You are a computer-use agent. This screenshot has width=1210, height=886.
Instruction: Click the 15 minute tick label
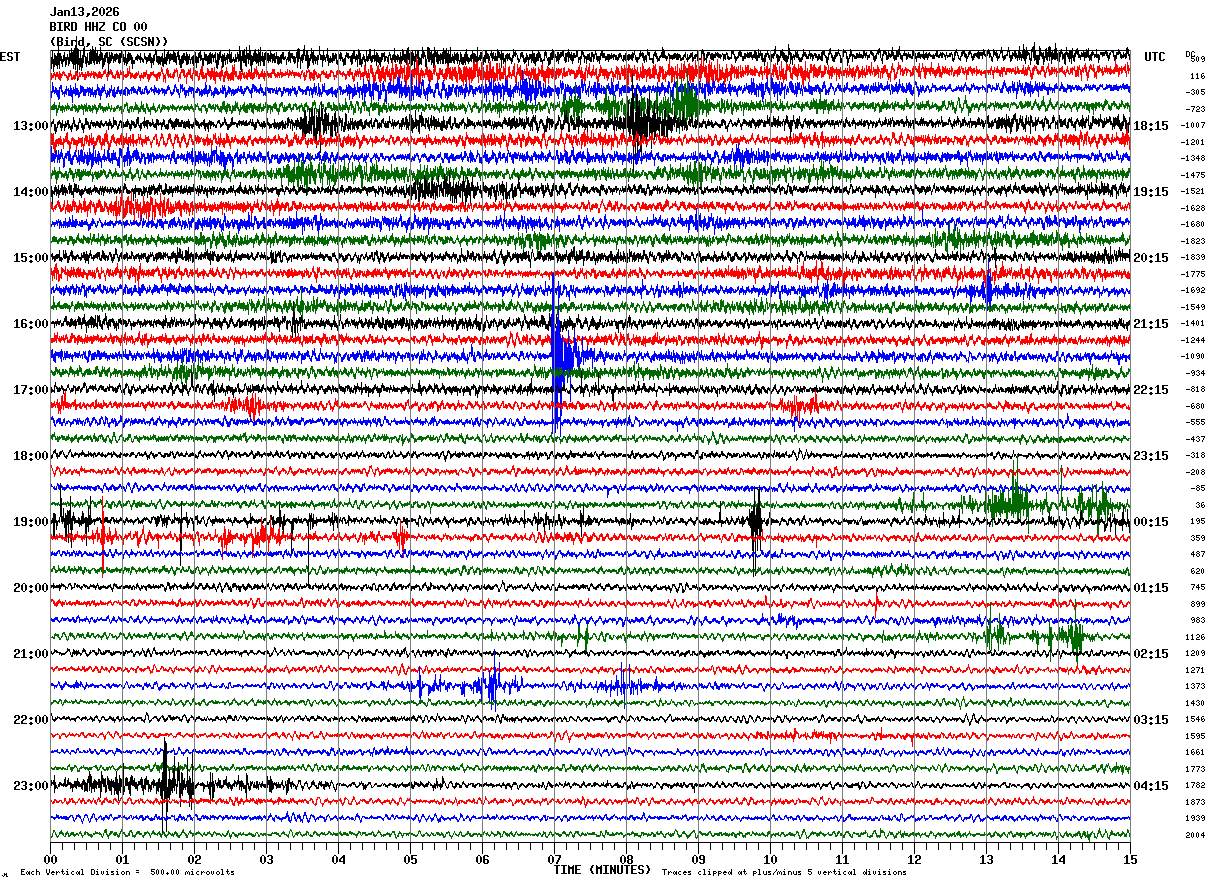(x=1130, y=859)
